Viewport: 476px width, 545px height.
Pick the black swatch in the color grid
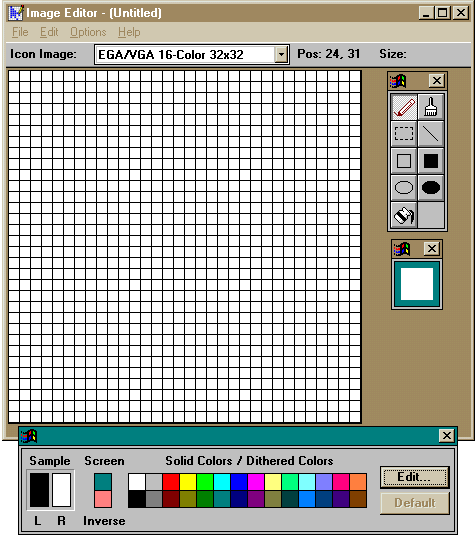[137, 499]
